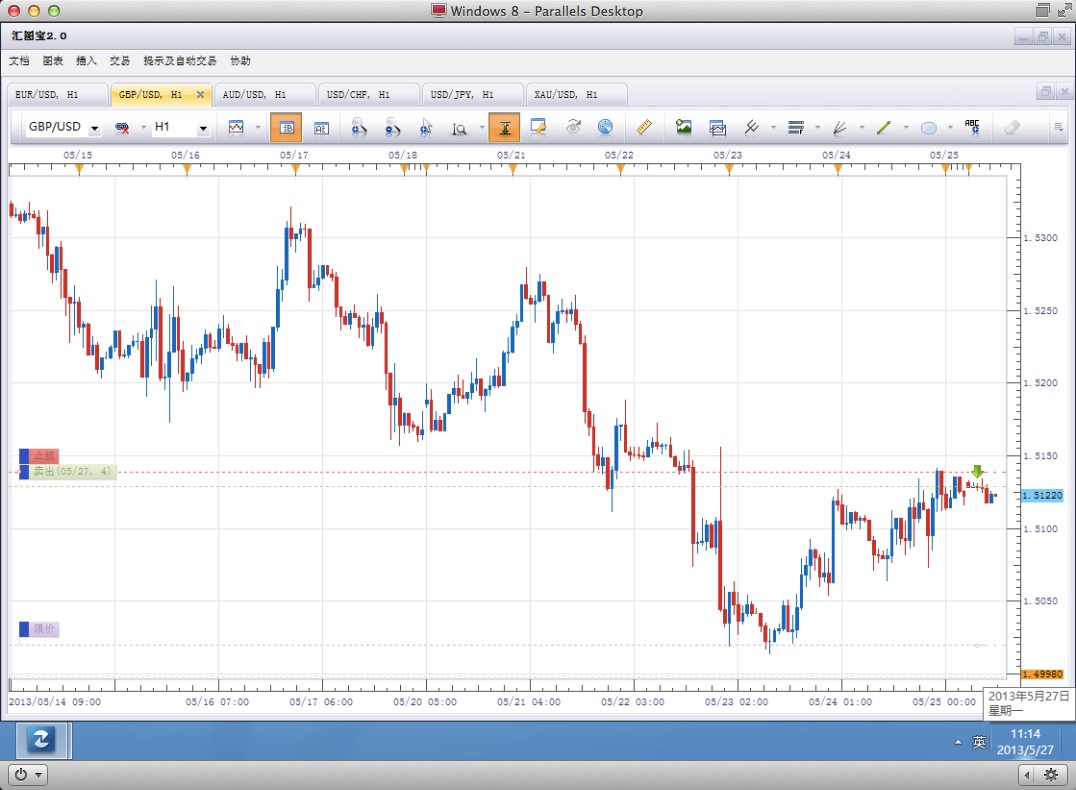The height and width of the screenshot is (790, 1076).
Task: Select the zoom out magnifier tool
Action: pos(393,128)
